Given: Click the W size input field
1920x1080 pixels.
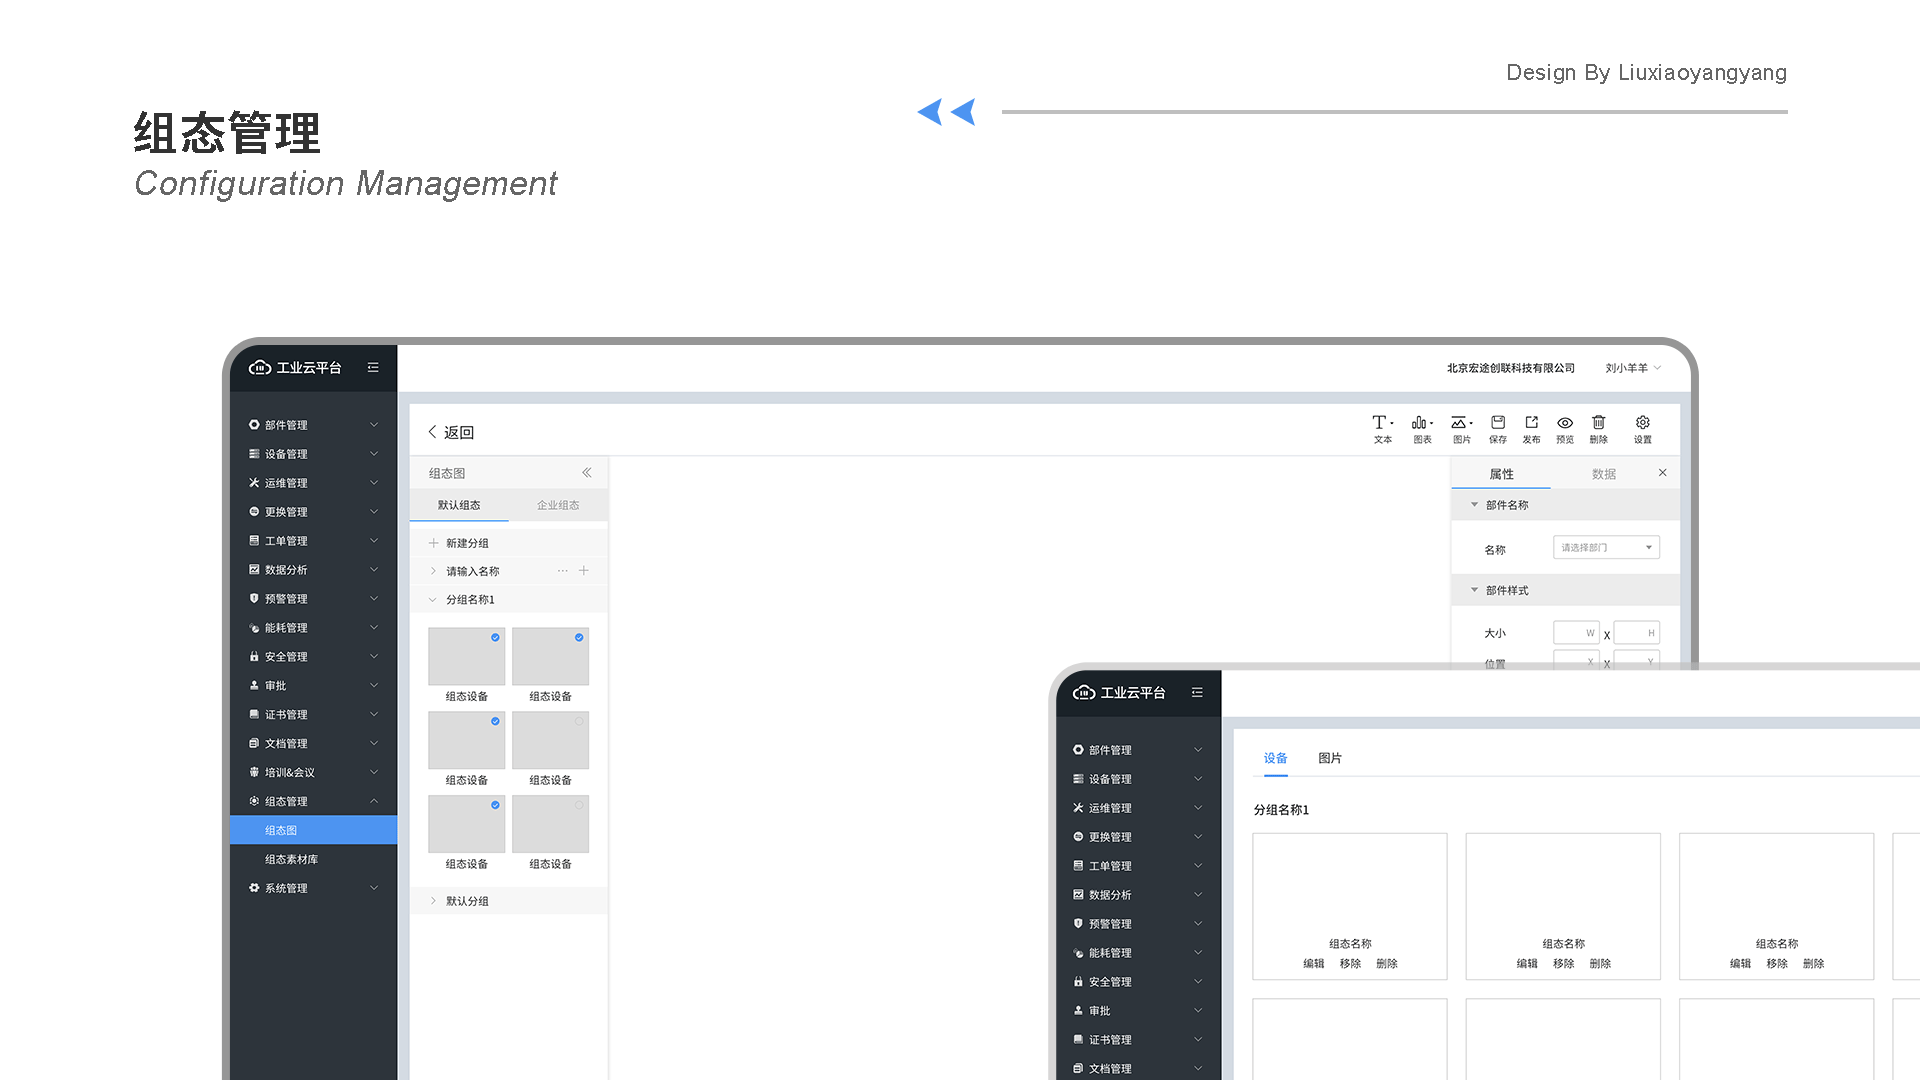Looking at the screenshot, I should [x=1576, y=633].
